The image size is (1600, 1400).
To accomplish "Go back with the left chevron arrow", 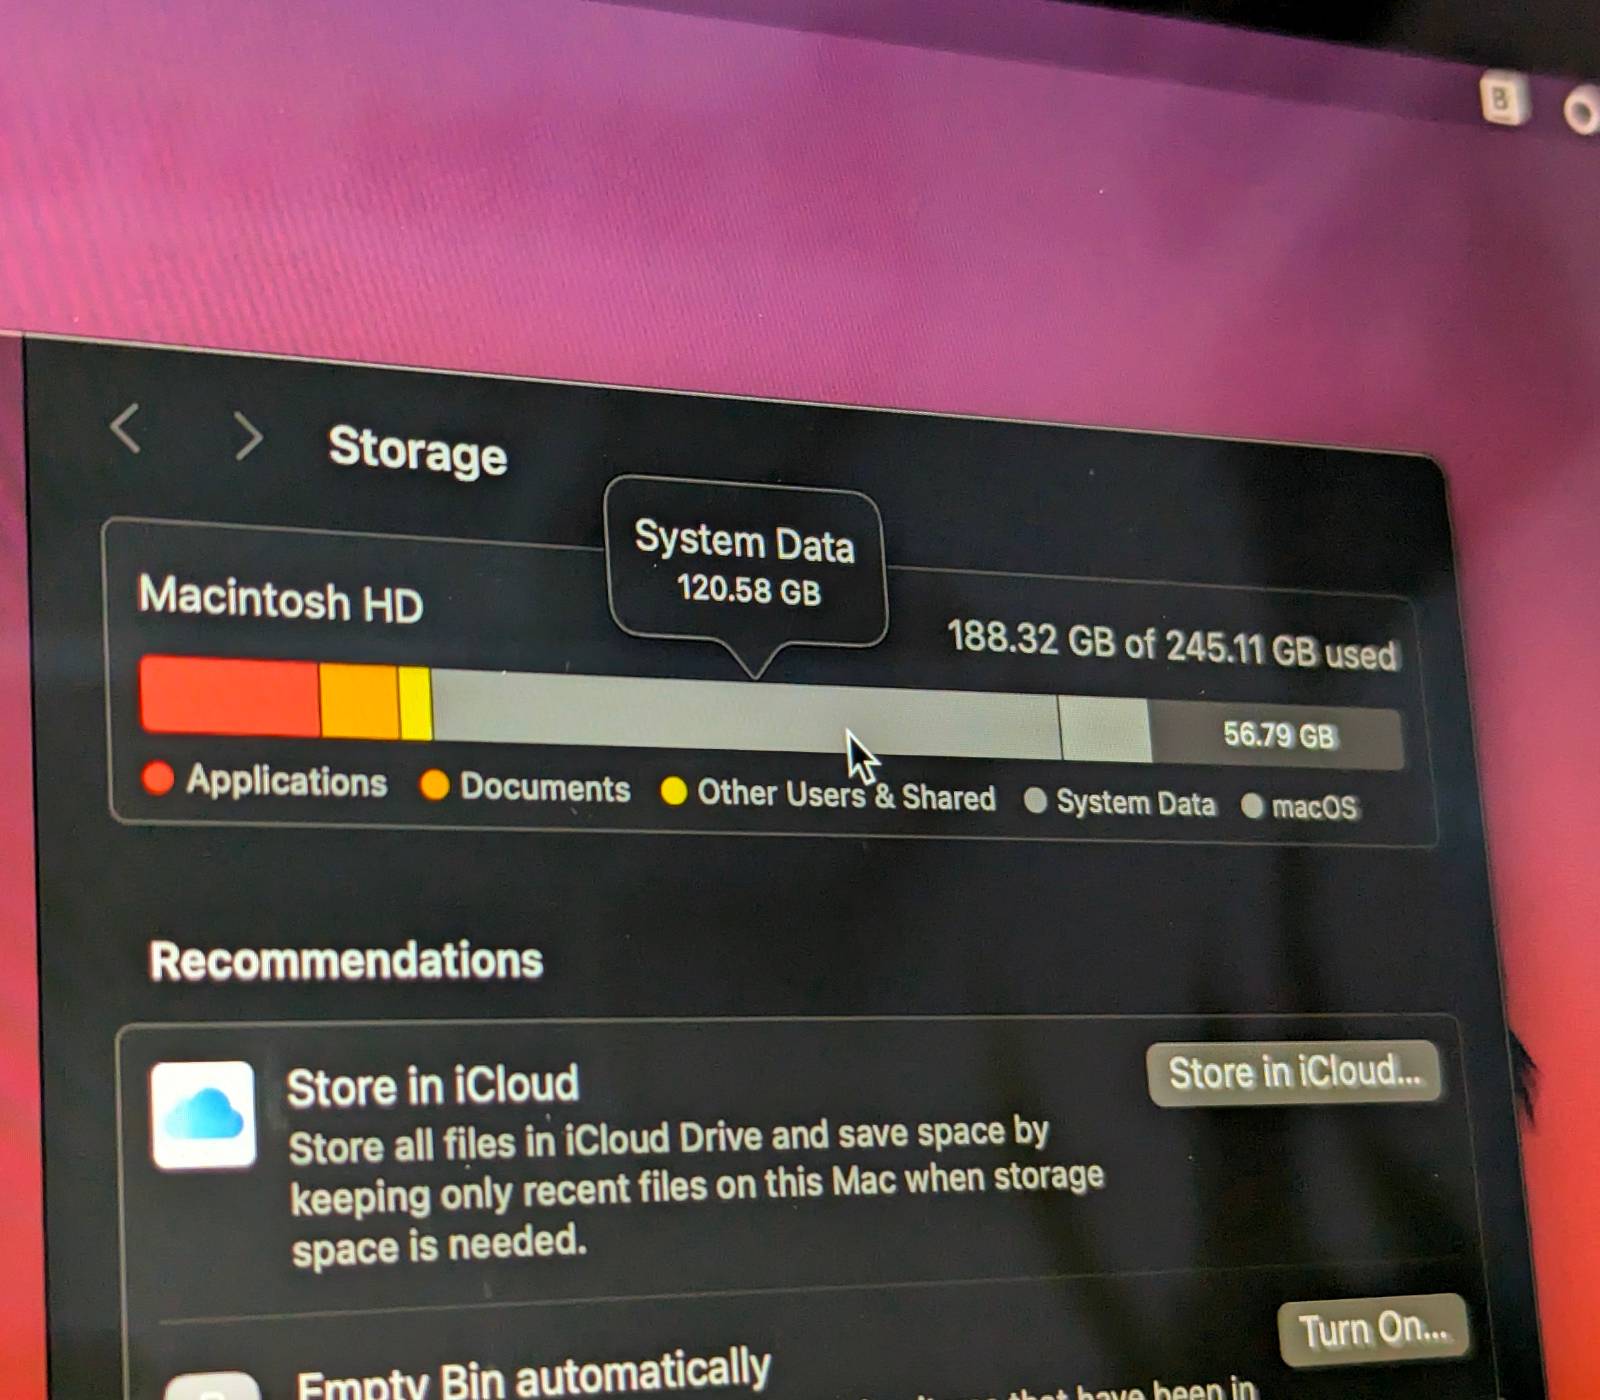I will [125, 428].
